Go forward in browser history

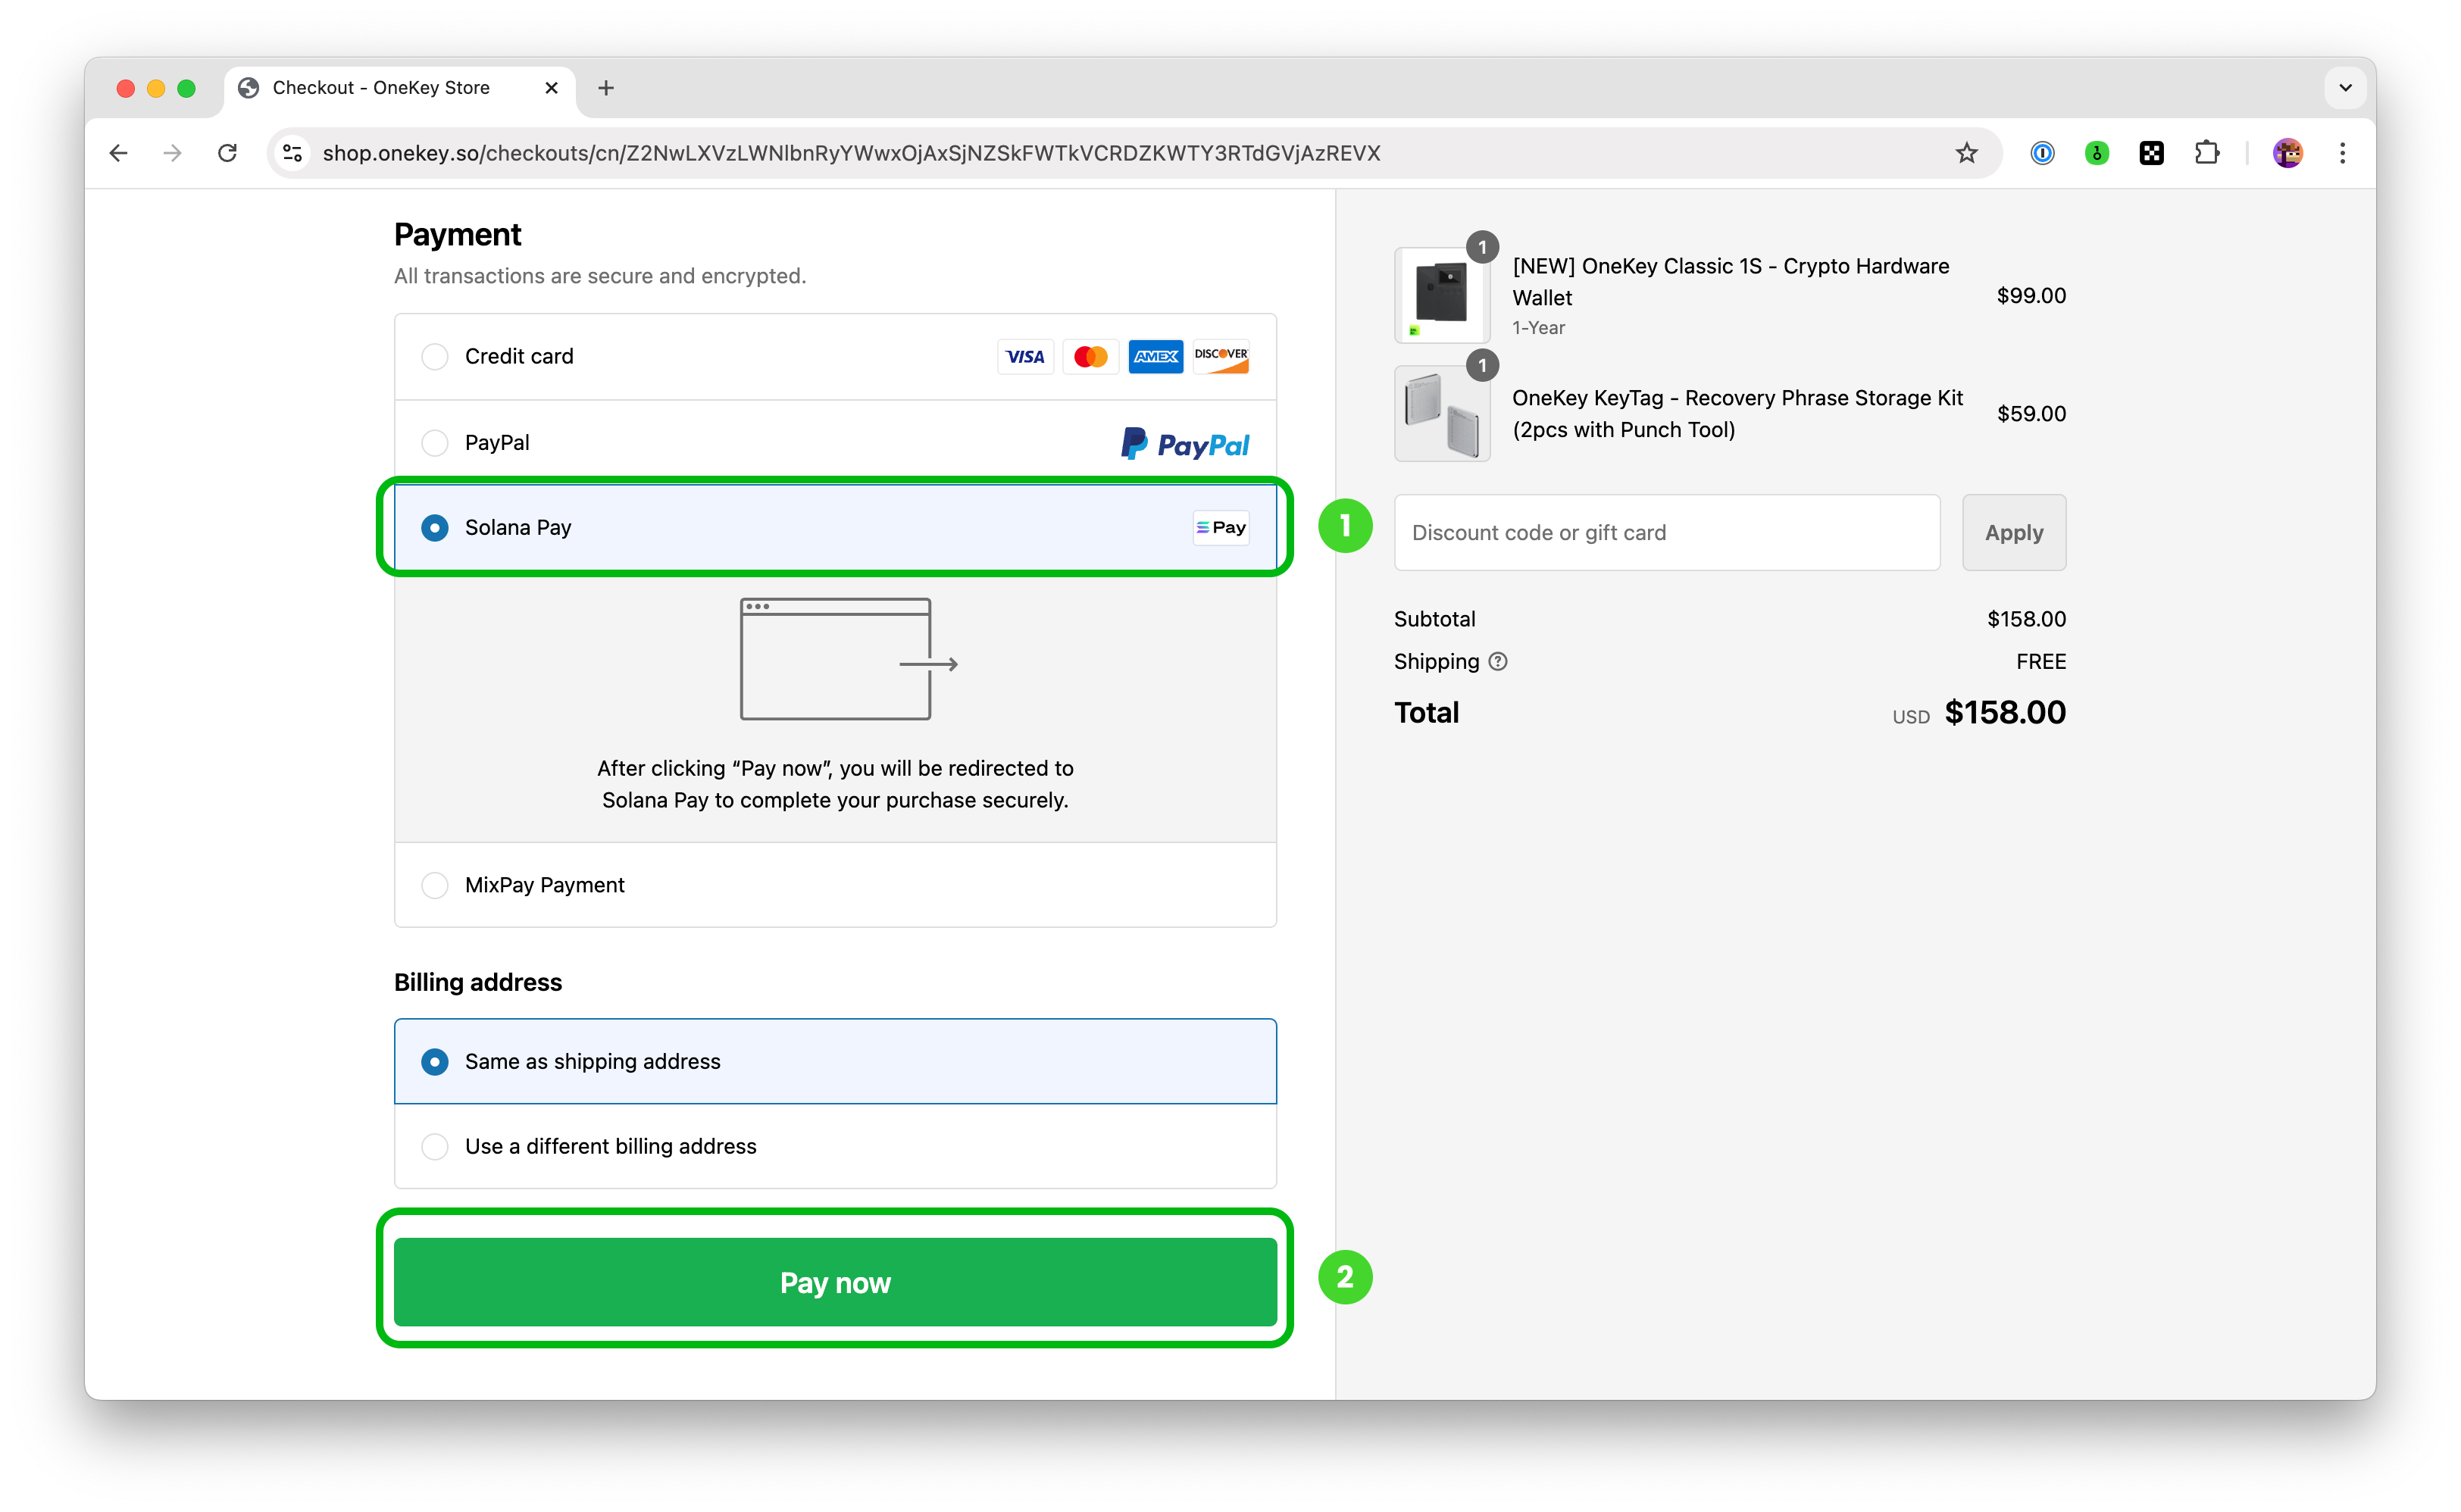click(x=173, y=152)
